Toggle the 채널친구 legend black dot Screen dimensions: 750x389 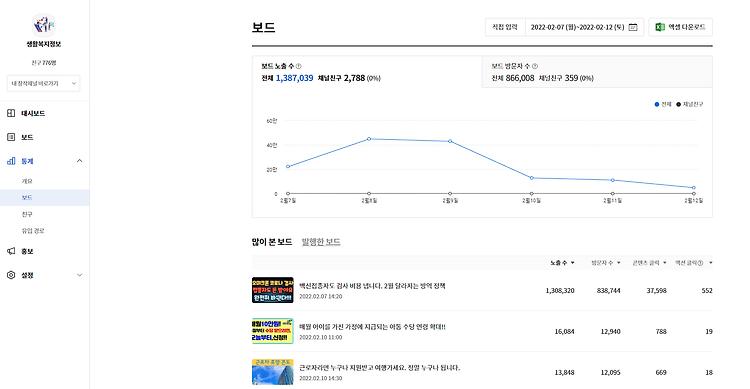click(678, 104)
